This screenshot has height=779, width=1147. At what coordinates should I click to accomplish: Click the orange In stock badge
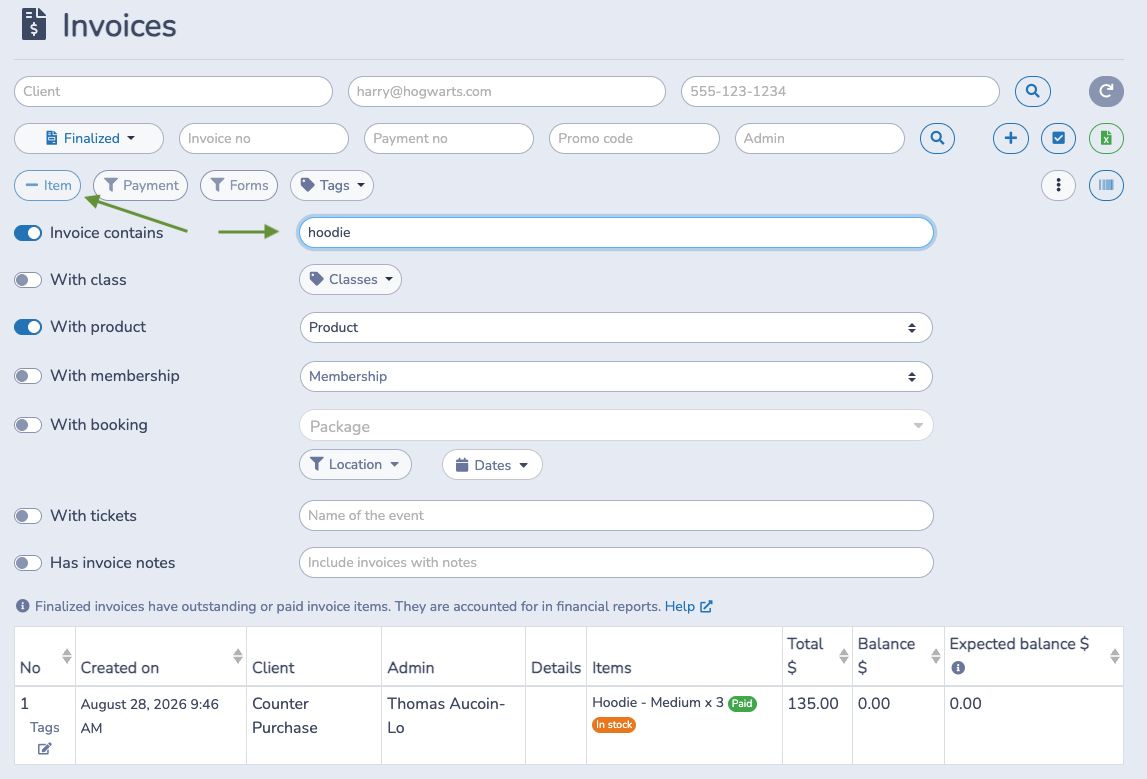tap(614, 725)
